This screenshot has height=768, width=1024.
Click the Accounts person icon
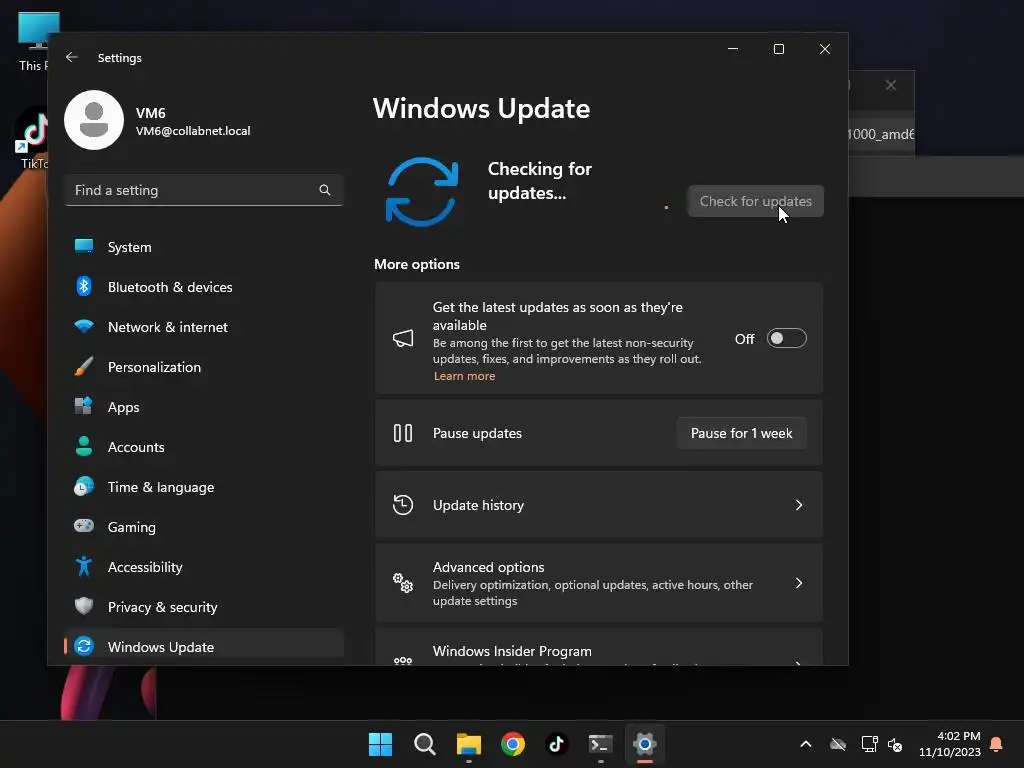coord(84,446)
